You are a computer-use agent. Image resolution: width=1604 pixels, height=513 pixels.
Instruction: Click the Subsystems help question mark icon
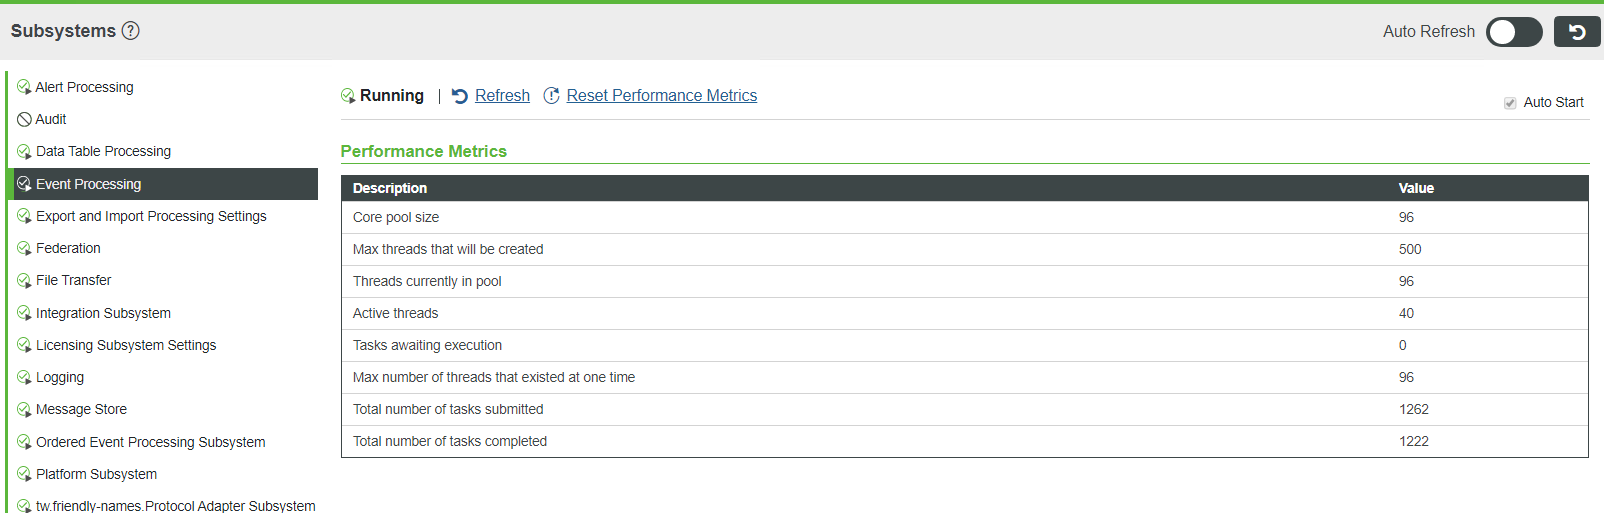click(x=131, y=31)
